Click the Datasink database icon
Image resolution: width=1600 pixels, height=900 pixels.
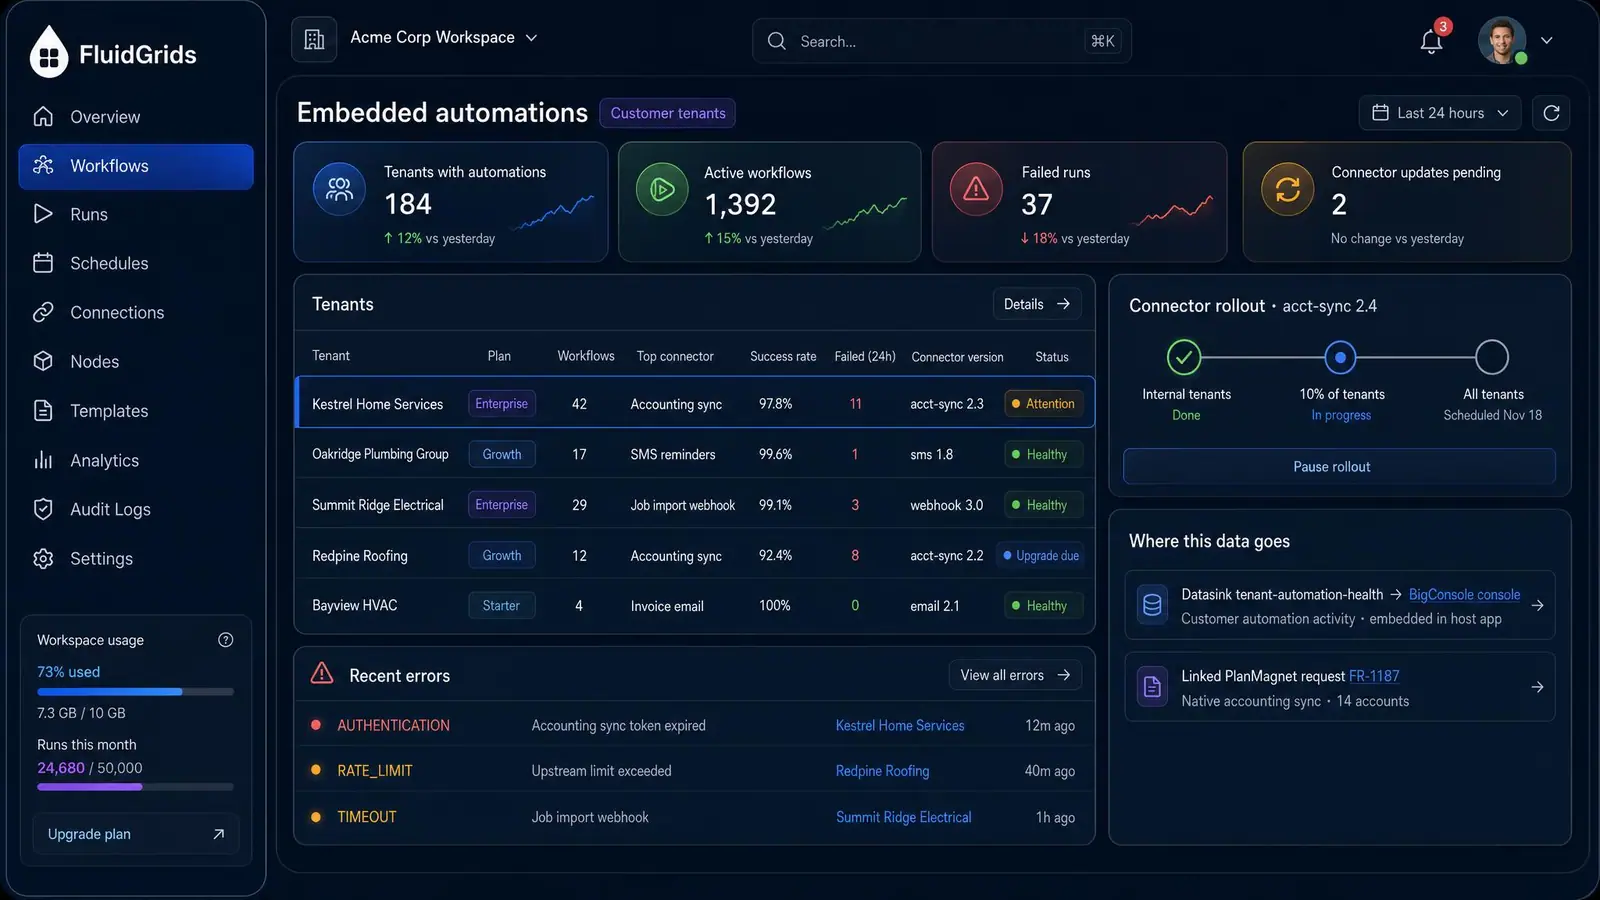[x=1152, y=605]
